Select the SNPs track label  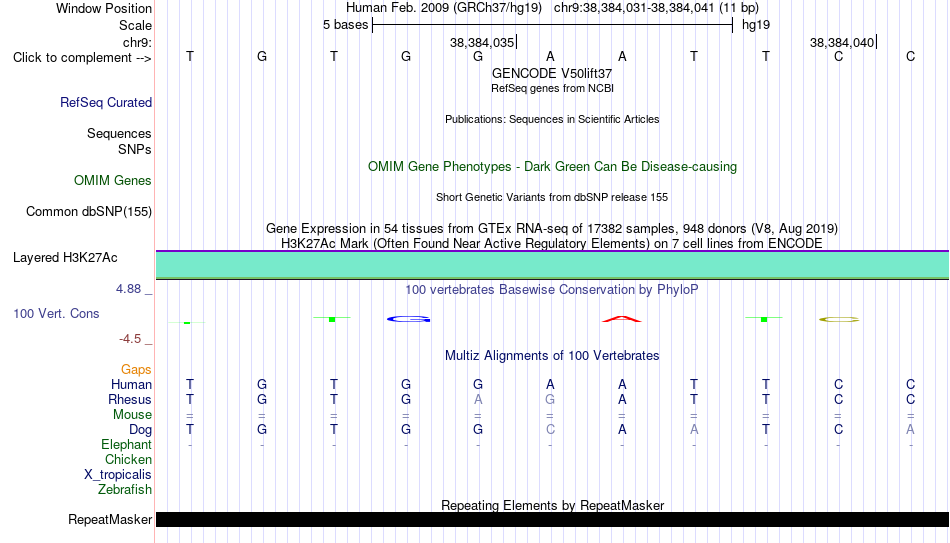[x=135, y=149]
